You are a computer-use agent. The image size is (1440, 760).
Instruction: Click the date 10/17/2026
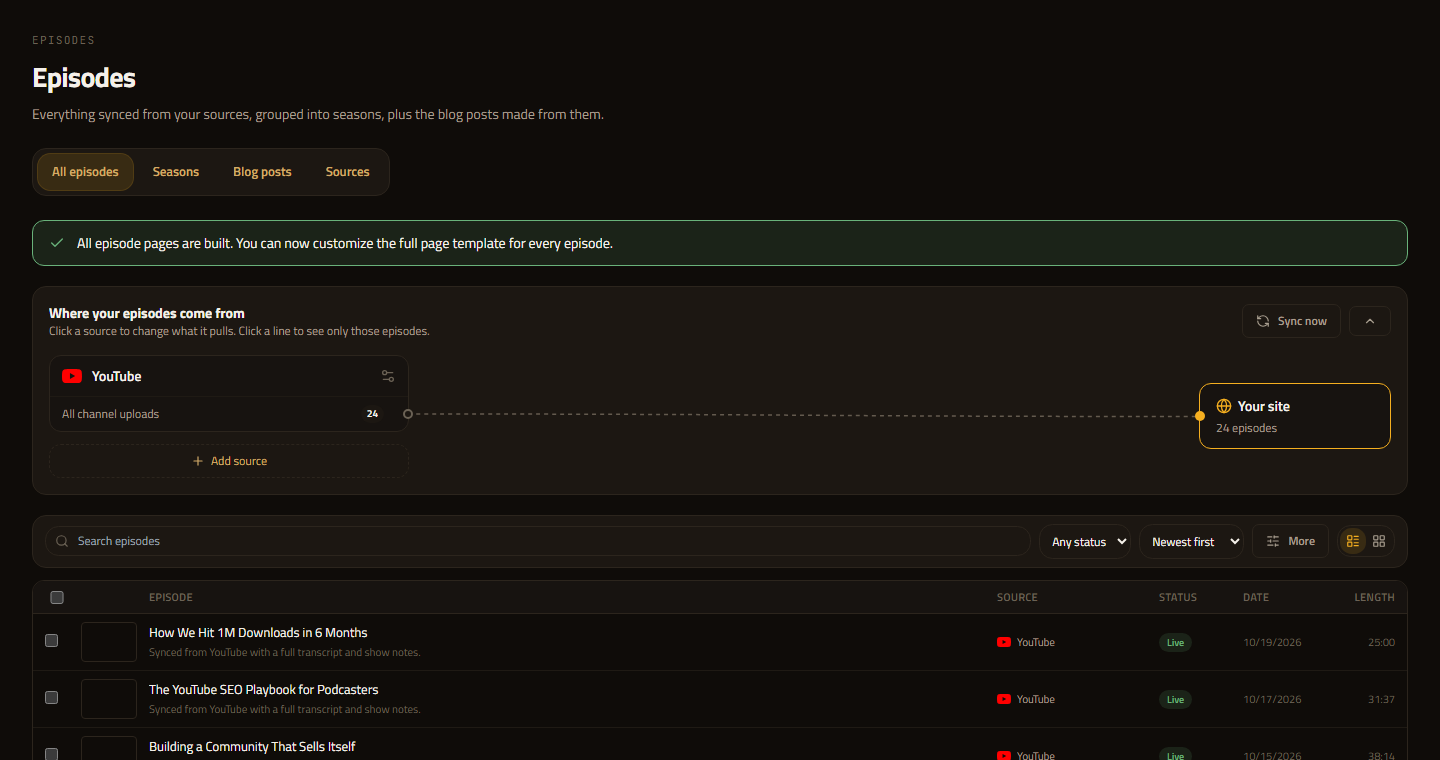[x=1272, y=699]
